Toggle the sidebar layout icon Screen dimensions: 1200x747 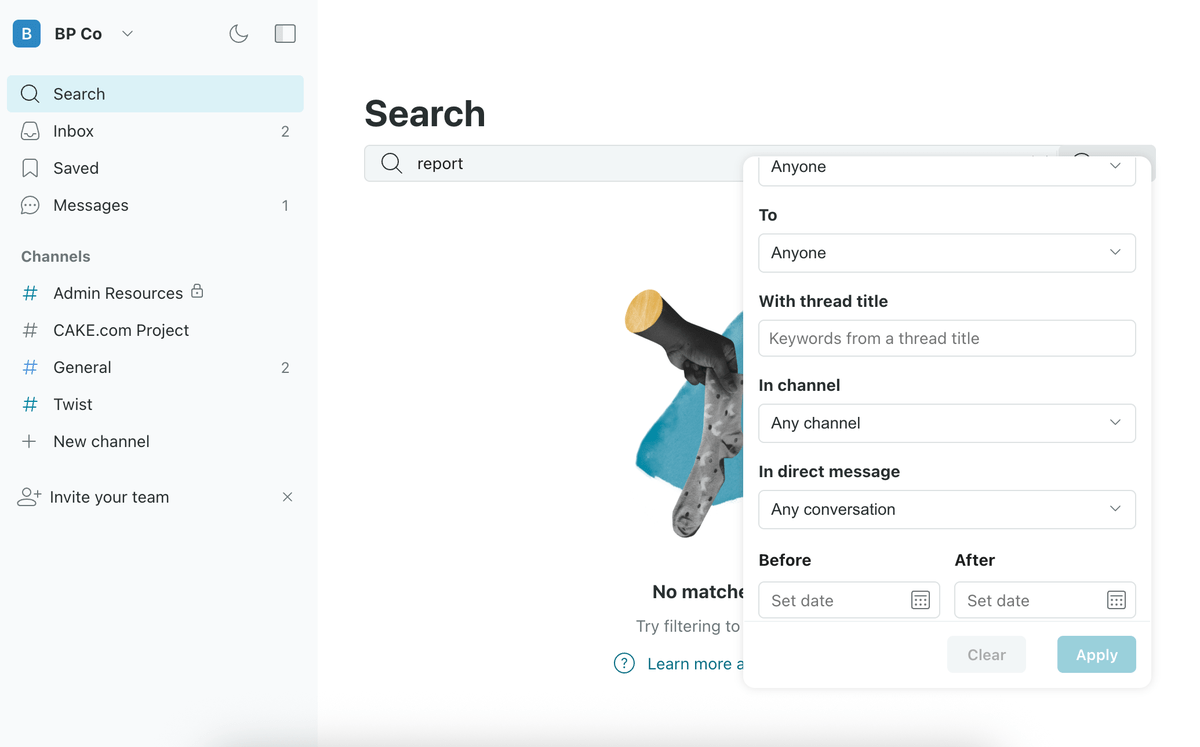[x=285, y=34]
